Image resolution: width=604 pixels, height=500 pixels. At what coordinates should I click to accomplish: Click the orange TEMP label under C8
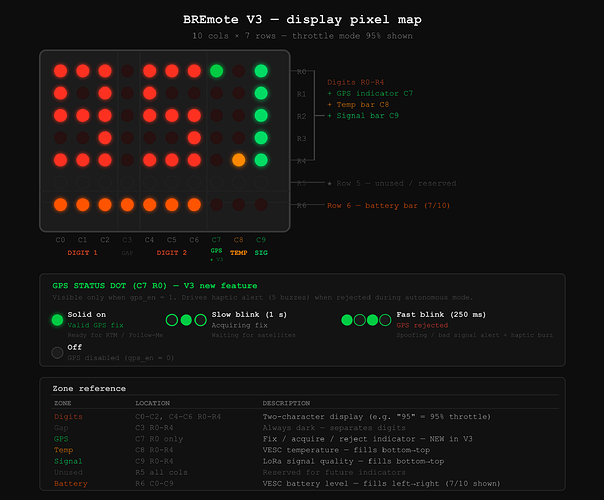click(238, 253)
